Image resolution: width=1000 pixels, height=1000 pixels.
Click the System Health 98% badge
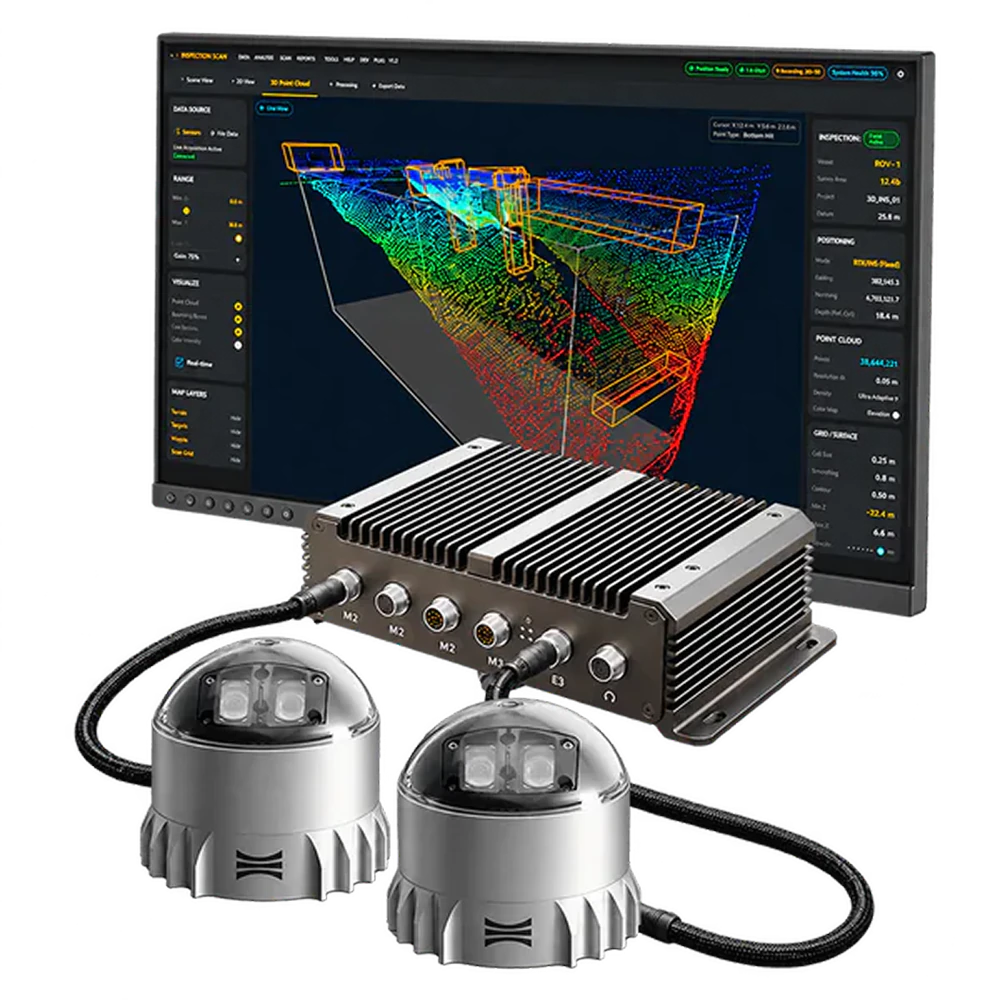858,73
